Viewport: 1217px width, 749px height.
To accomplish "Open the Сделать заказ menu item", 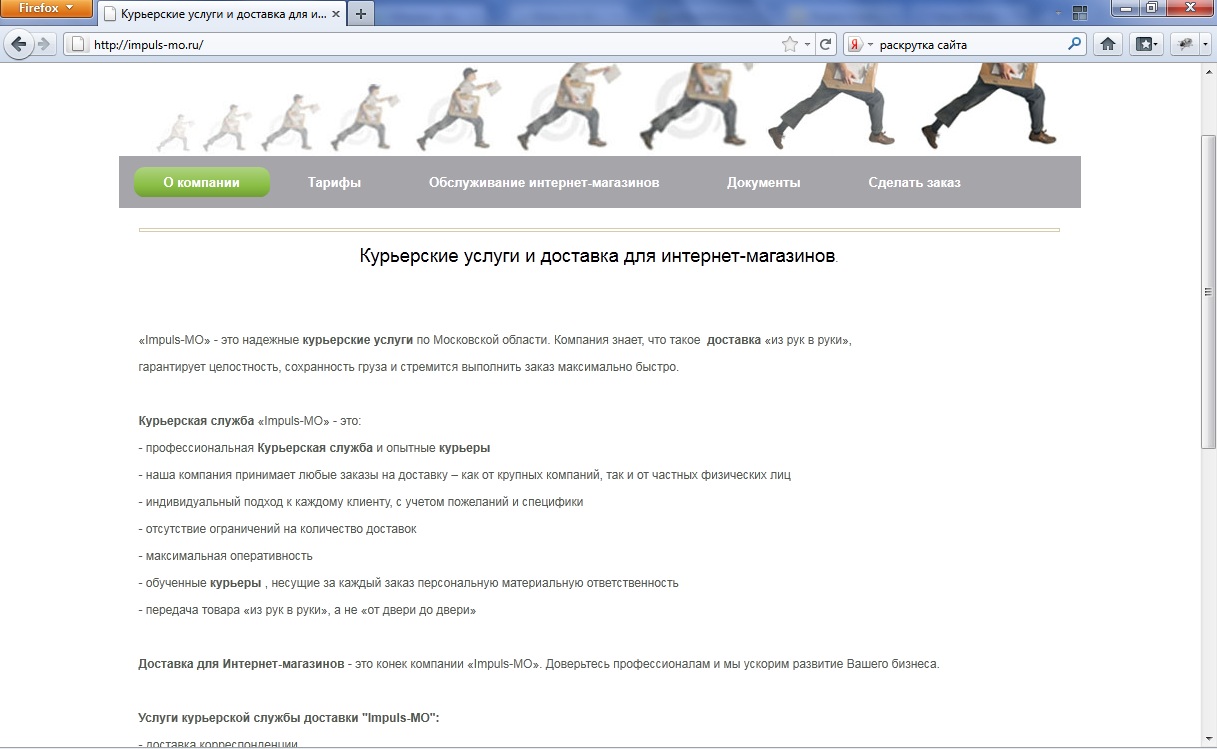I will pos(914,182).
